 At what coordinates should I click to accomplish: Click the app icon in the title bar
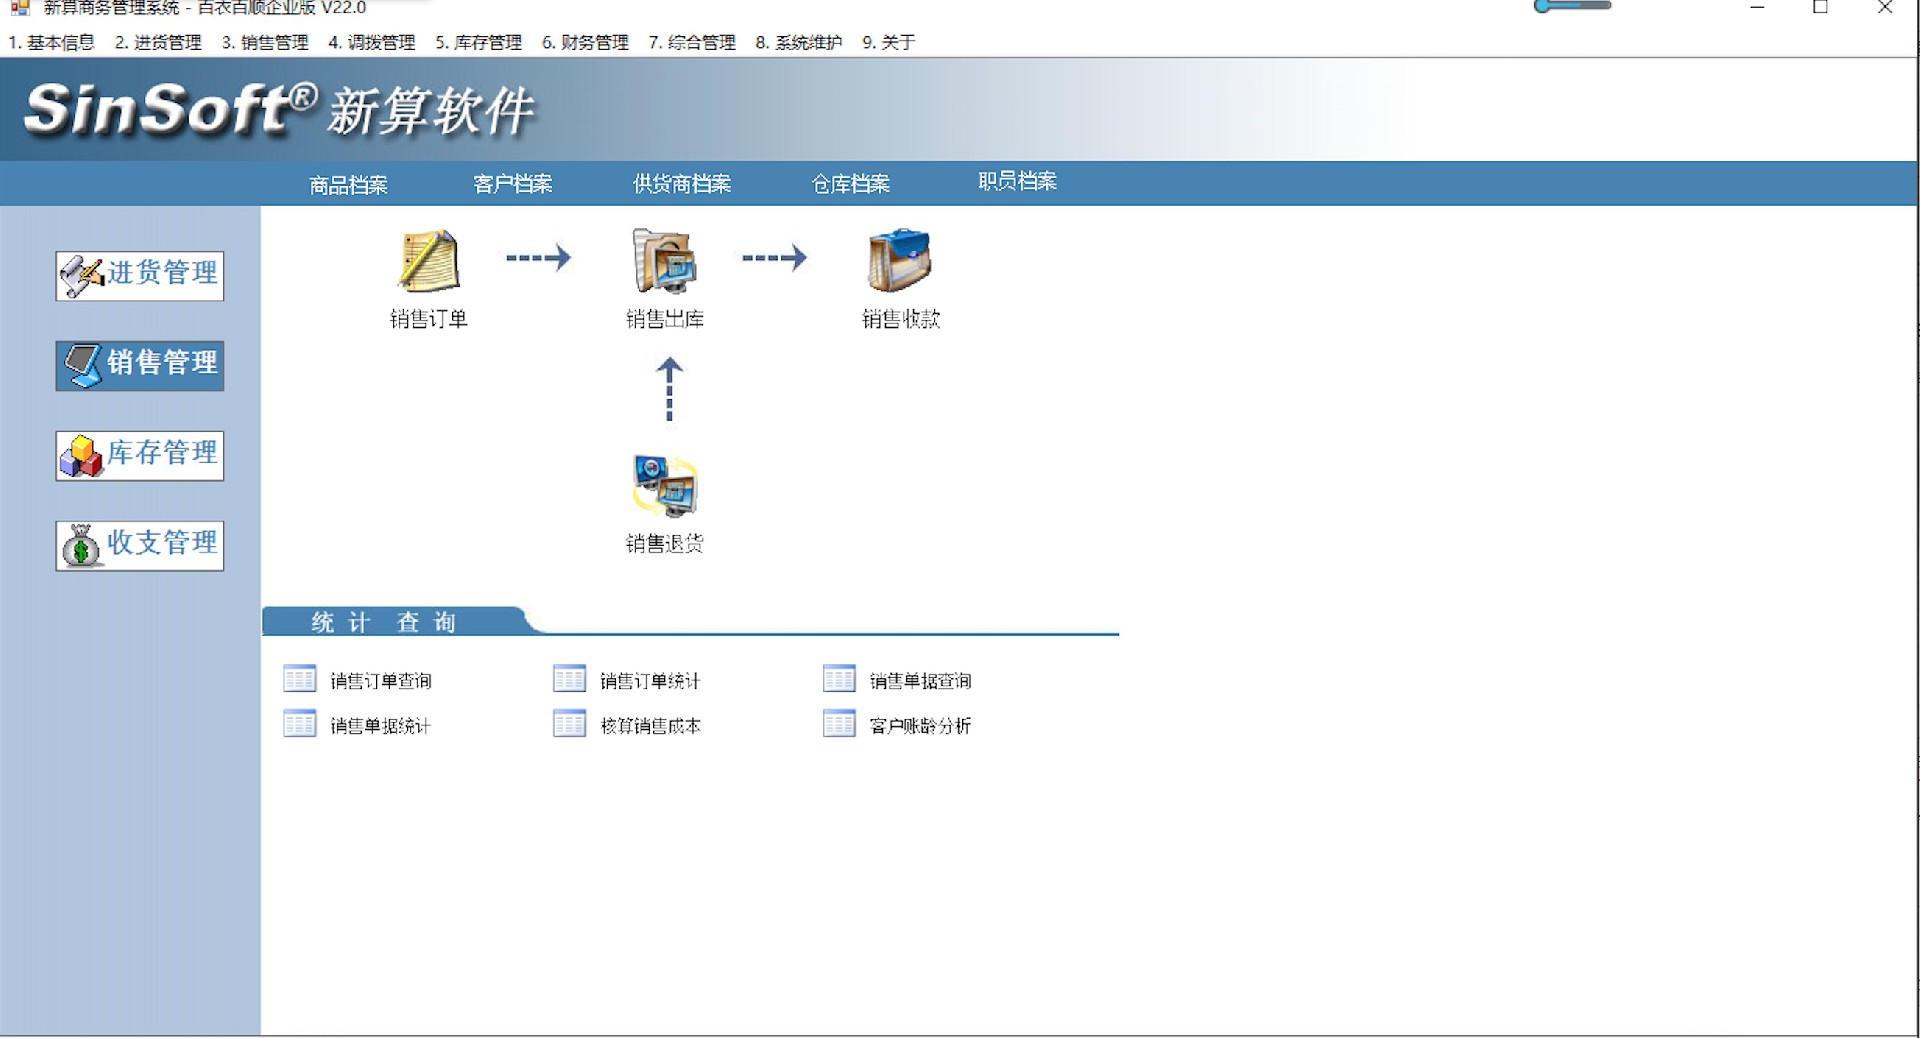pos(19,8)
